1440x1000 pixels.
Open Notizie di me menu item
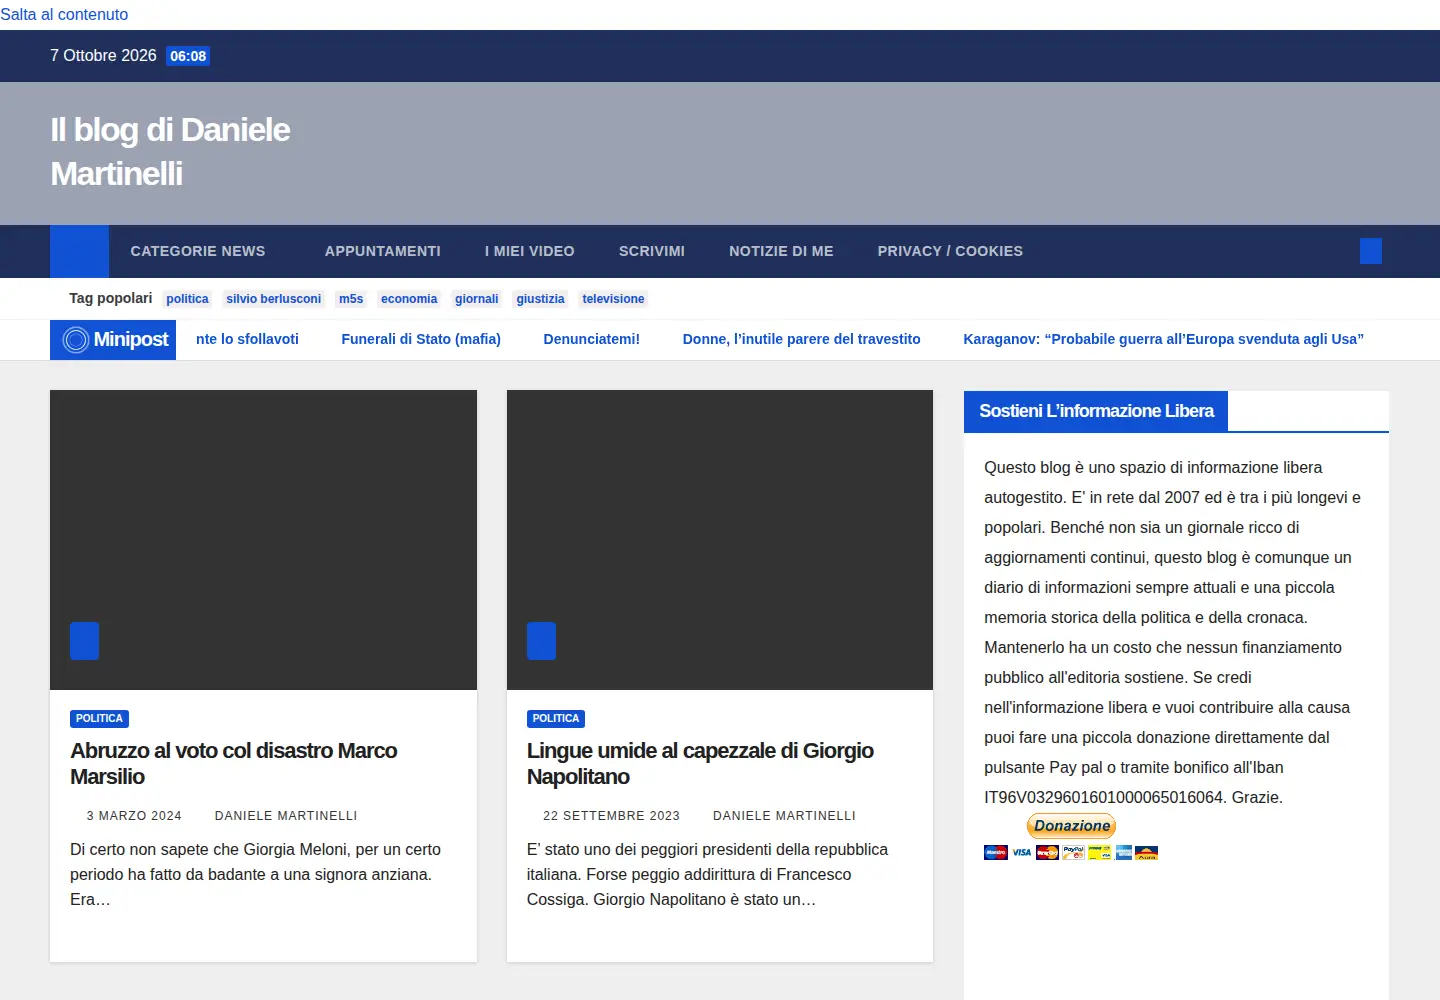coord(781,251)
